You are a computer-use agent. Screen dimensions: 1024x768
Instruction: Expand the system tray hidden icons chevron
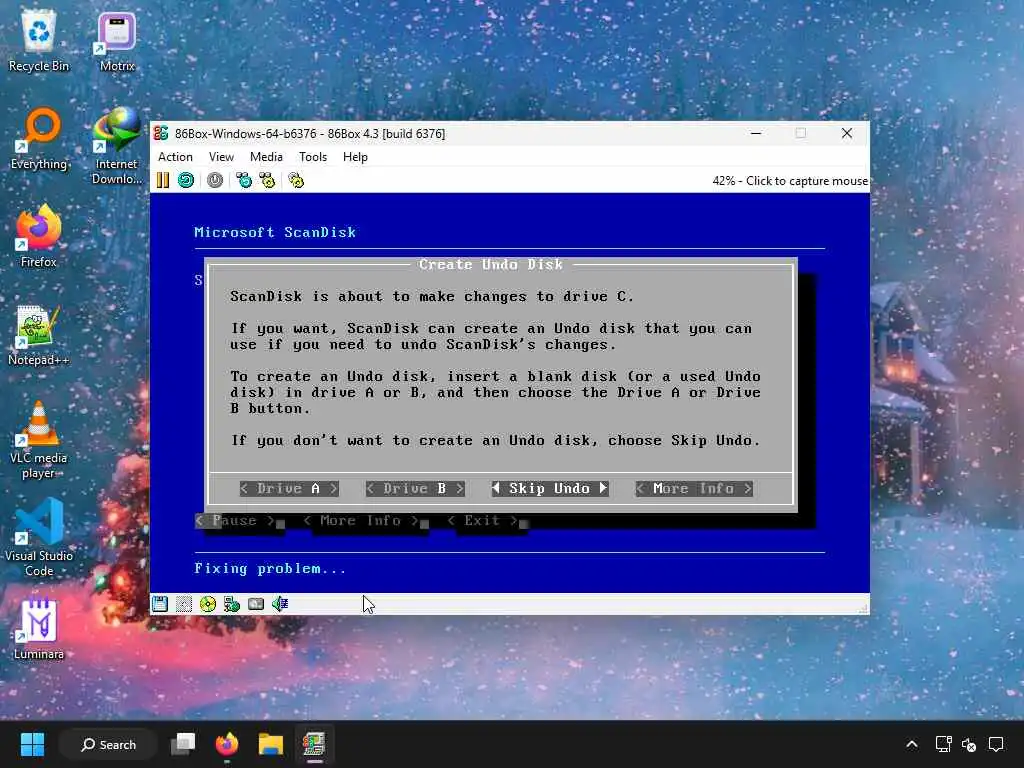[x=912, y=744]
